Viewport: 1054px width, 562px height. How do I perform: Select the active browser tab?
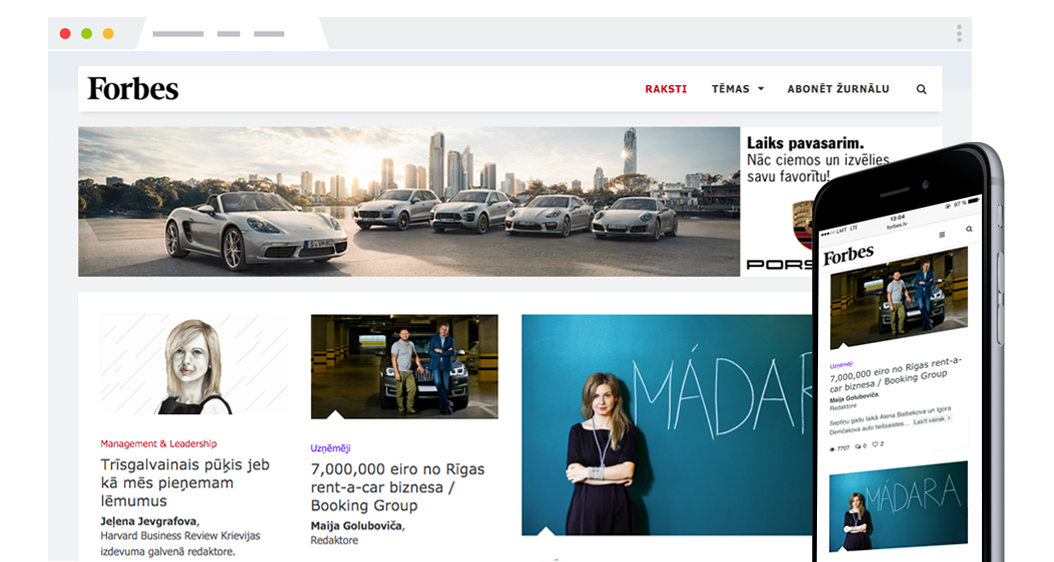[x=232, y=34]
